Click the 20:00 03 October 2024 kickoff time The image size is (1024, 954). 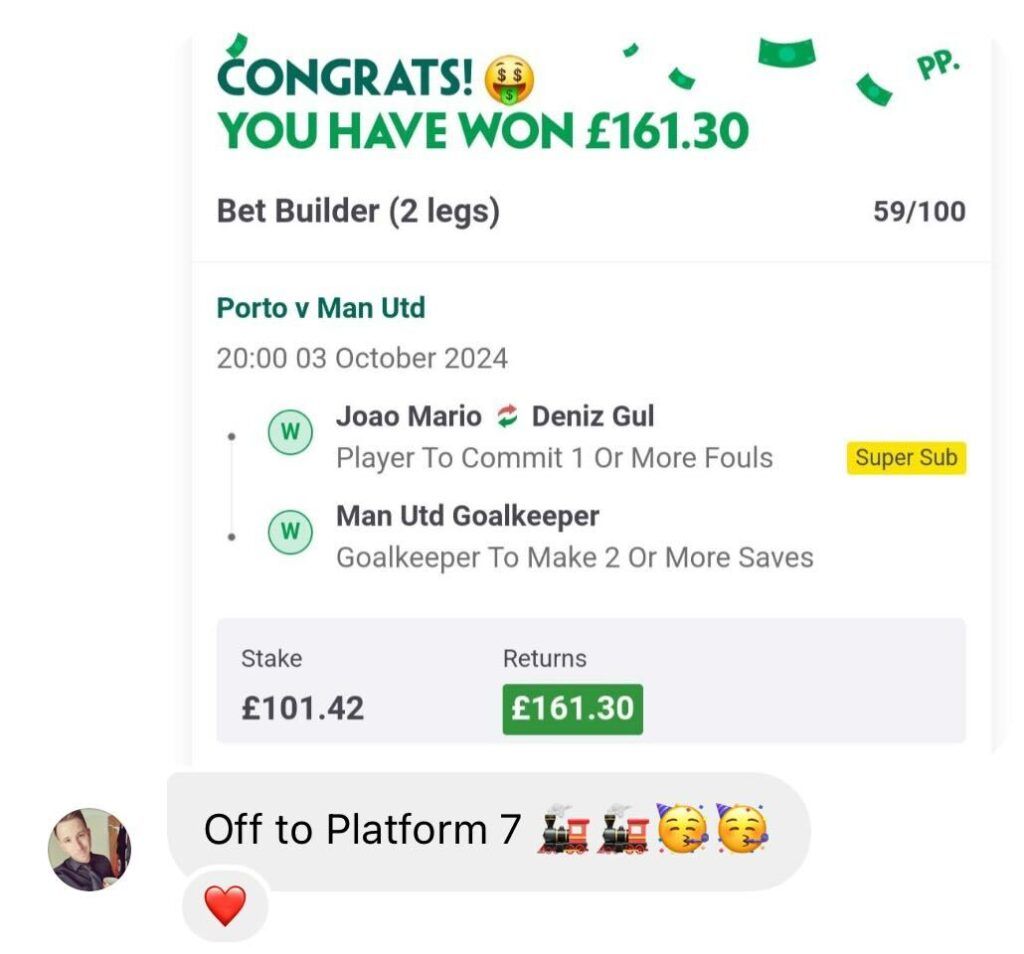[362, 358]
